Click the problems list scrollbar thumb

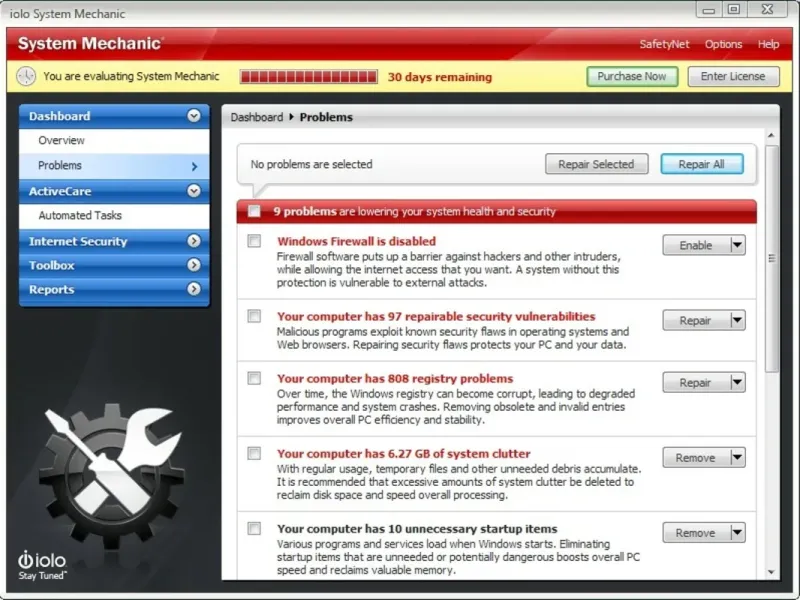[772, 259]
